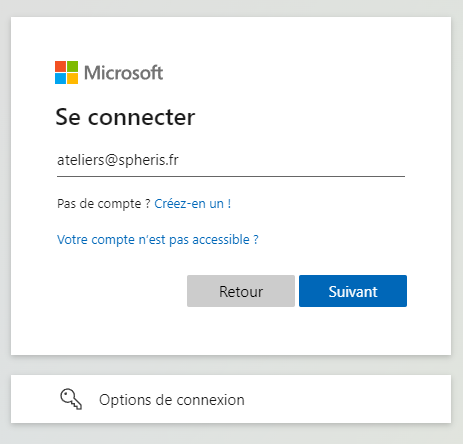Screen dimensions: 463x444
Task: Click the 'Se connecter' heading
Action: [125, 117]
